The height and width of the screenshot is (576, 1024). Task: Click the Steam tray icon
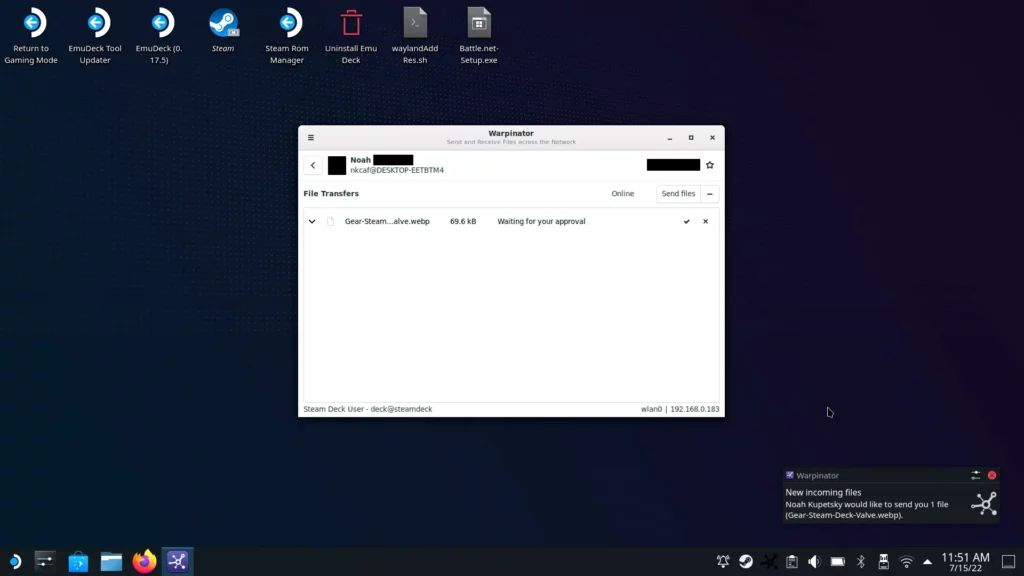(746, 562)
